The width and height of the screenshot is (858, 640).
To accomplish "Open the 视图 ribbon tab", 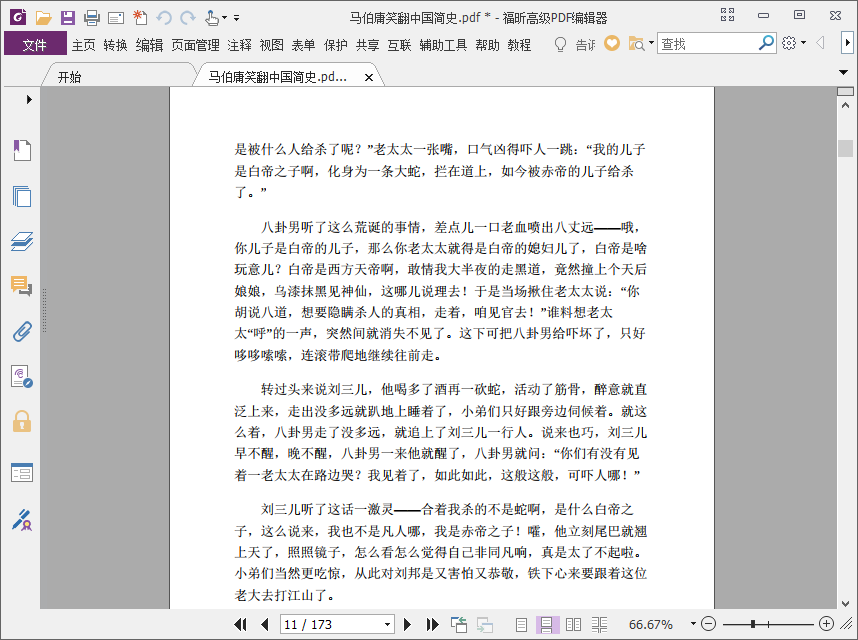I will [271, 45].
